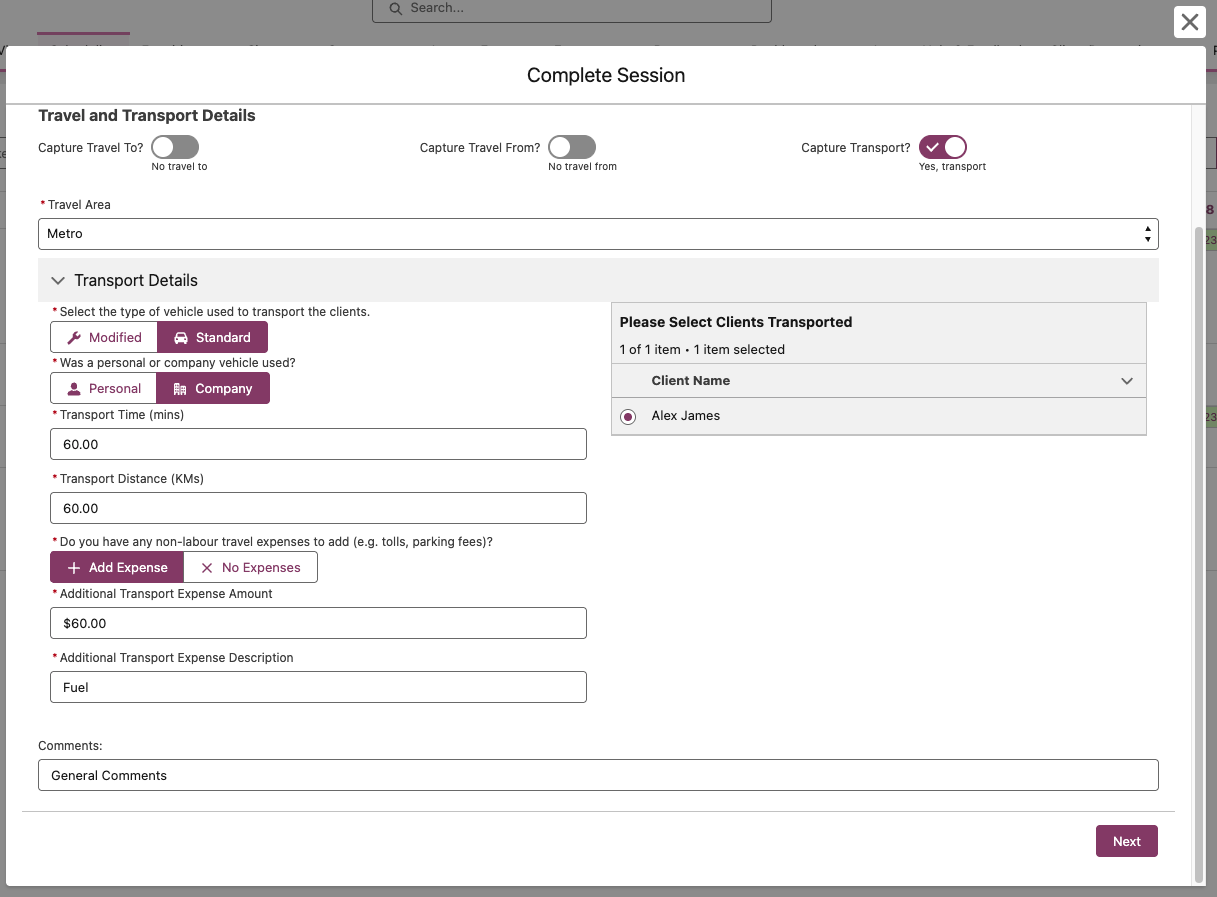
Task: Enable the Capture Travel To toggle
Action: pyautogui.click(x=175, y=147)
